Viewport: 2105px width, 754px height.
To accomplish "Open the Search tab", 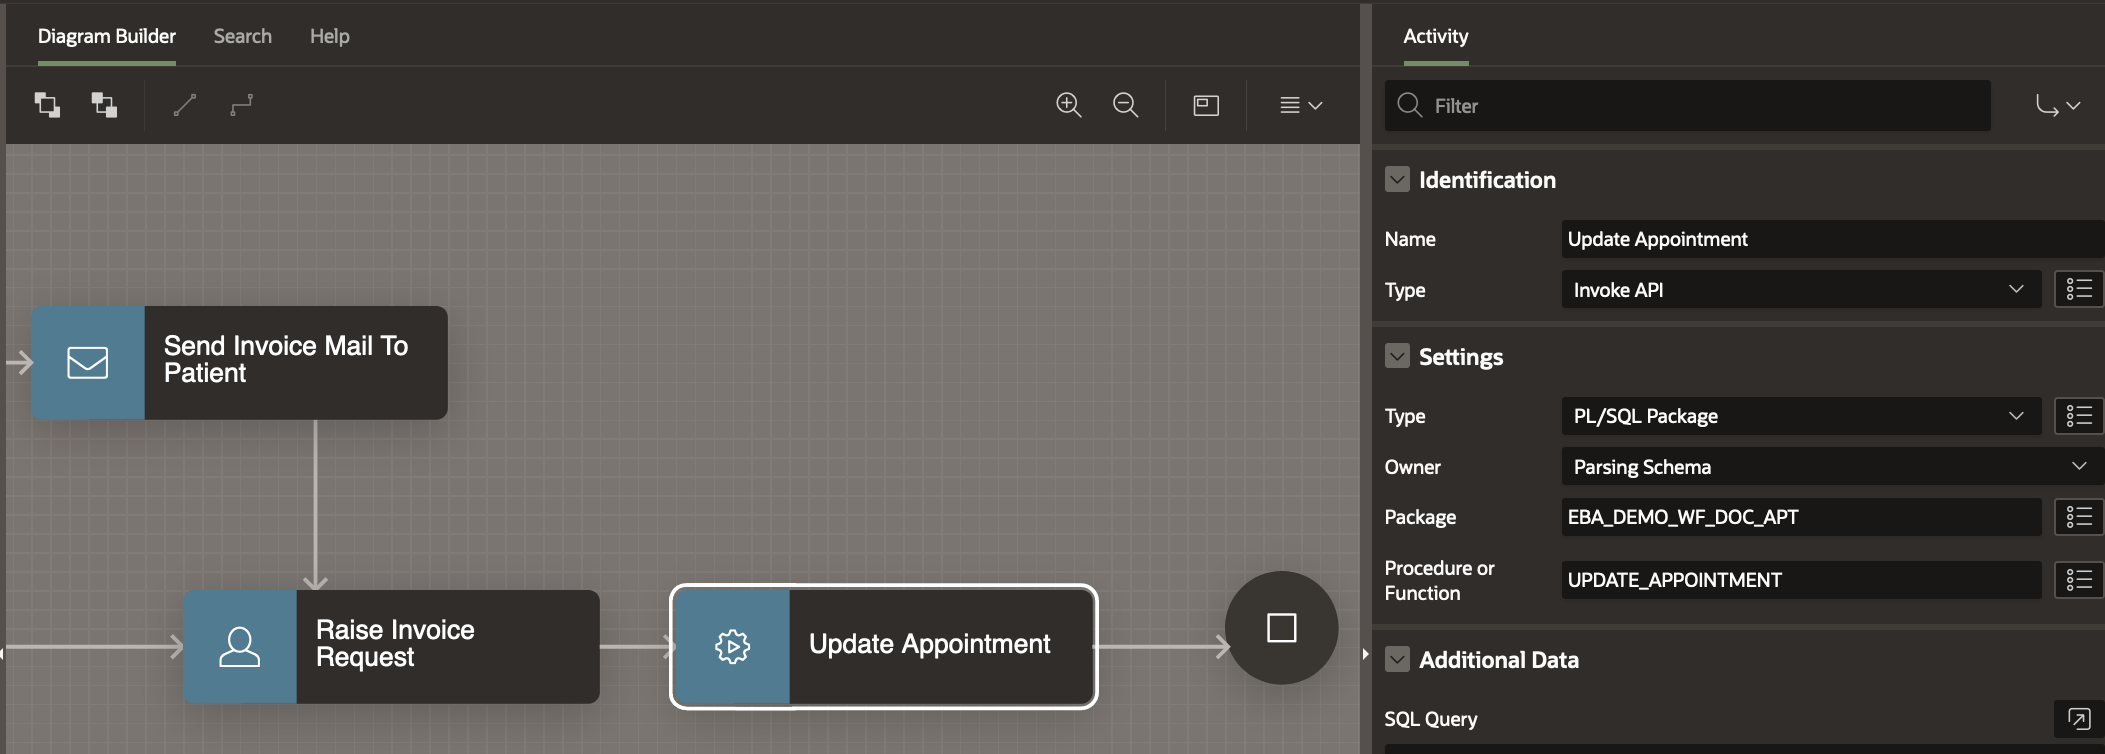I will 243,36.
